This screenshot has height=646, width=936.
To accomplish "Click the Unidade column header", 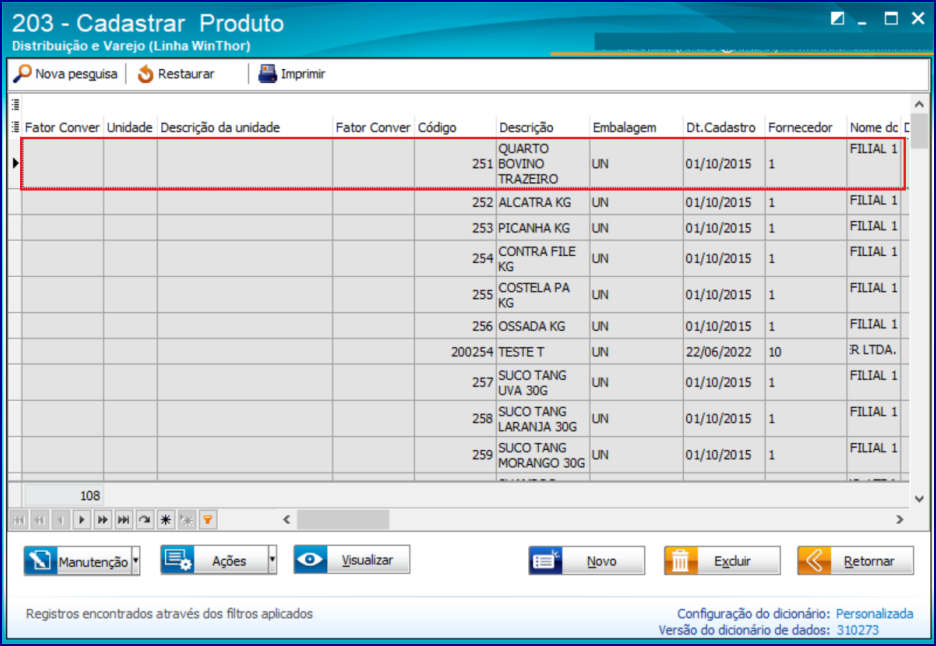I will click(x=130, y=127).
